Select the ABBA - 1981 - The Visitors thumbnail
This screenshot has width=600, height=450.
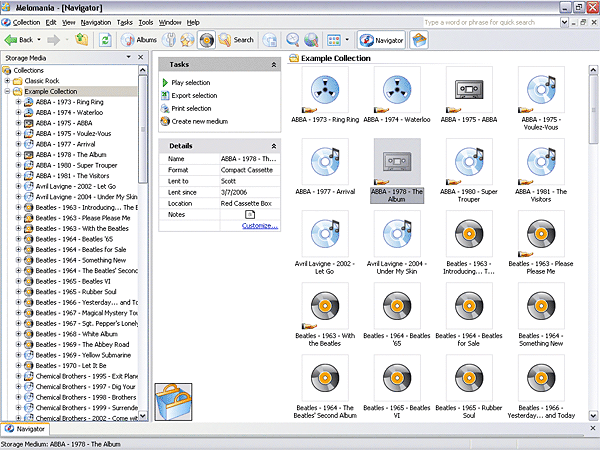point(541,162)
